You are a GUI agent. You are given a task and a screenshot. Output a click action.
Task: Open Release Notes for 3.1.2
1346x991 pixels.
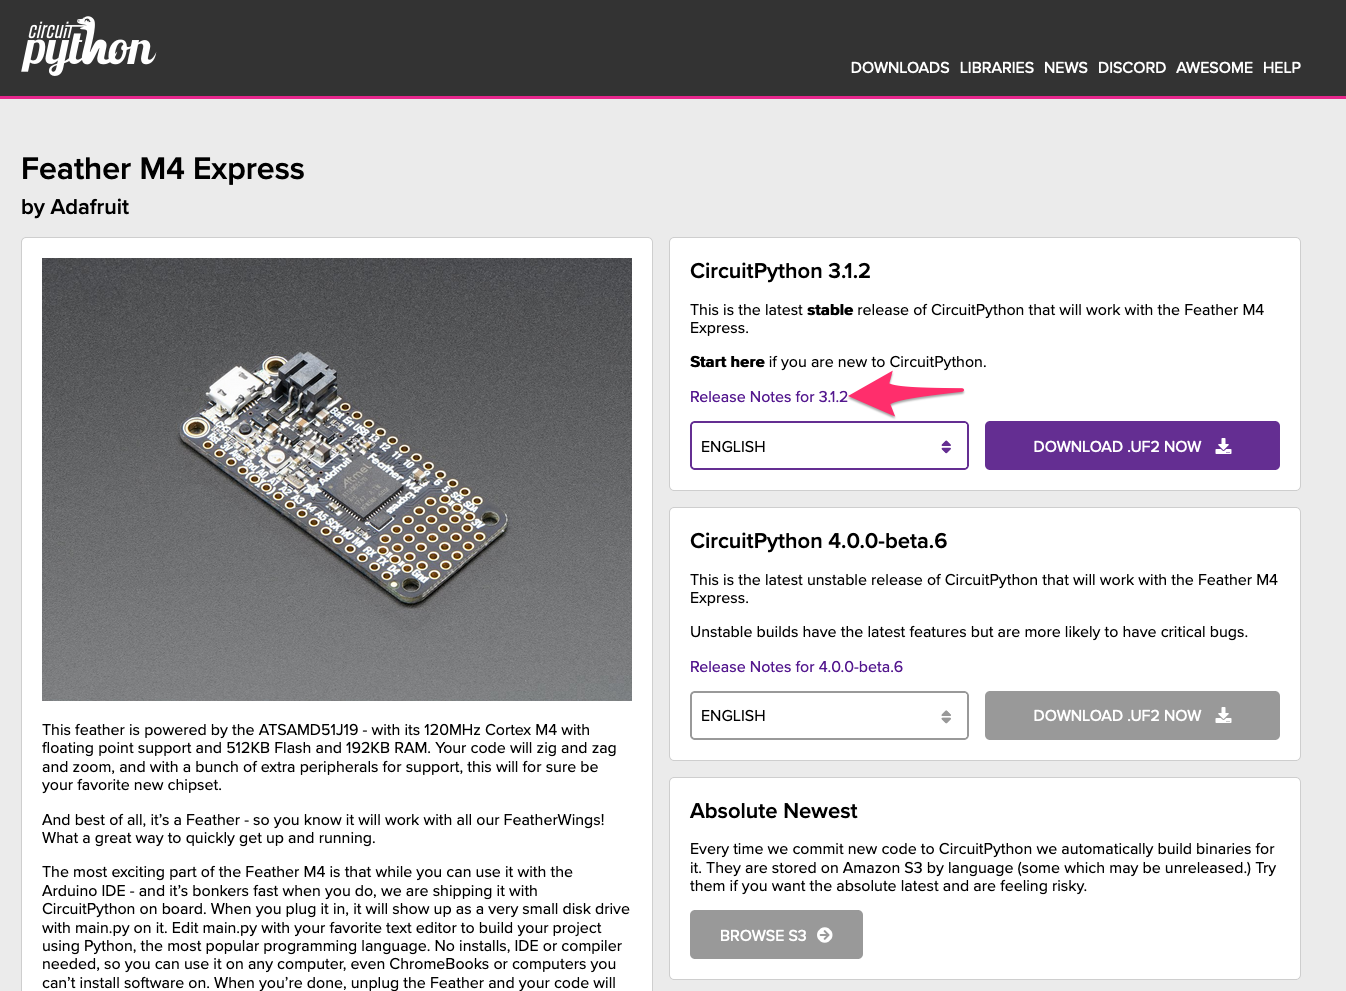[x=769, y=397]
